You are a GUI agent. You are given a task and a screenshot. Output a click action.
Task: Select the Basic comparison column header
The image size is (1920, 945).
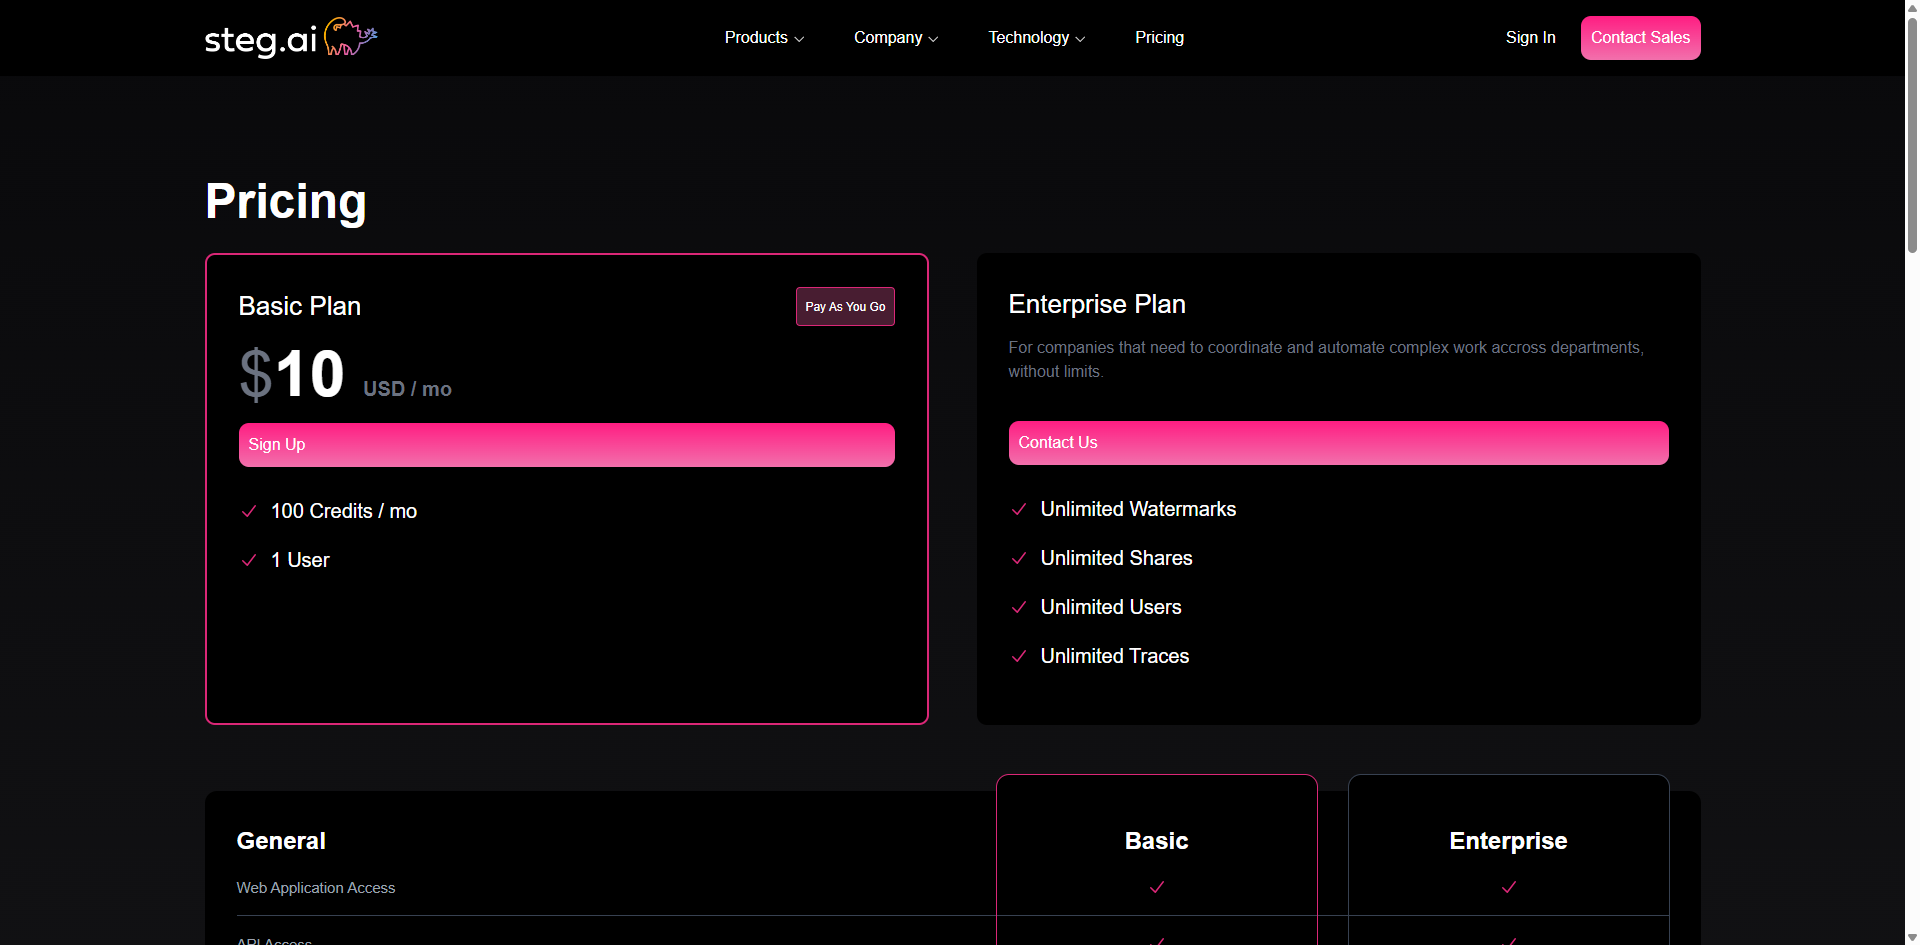1156,841
